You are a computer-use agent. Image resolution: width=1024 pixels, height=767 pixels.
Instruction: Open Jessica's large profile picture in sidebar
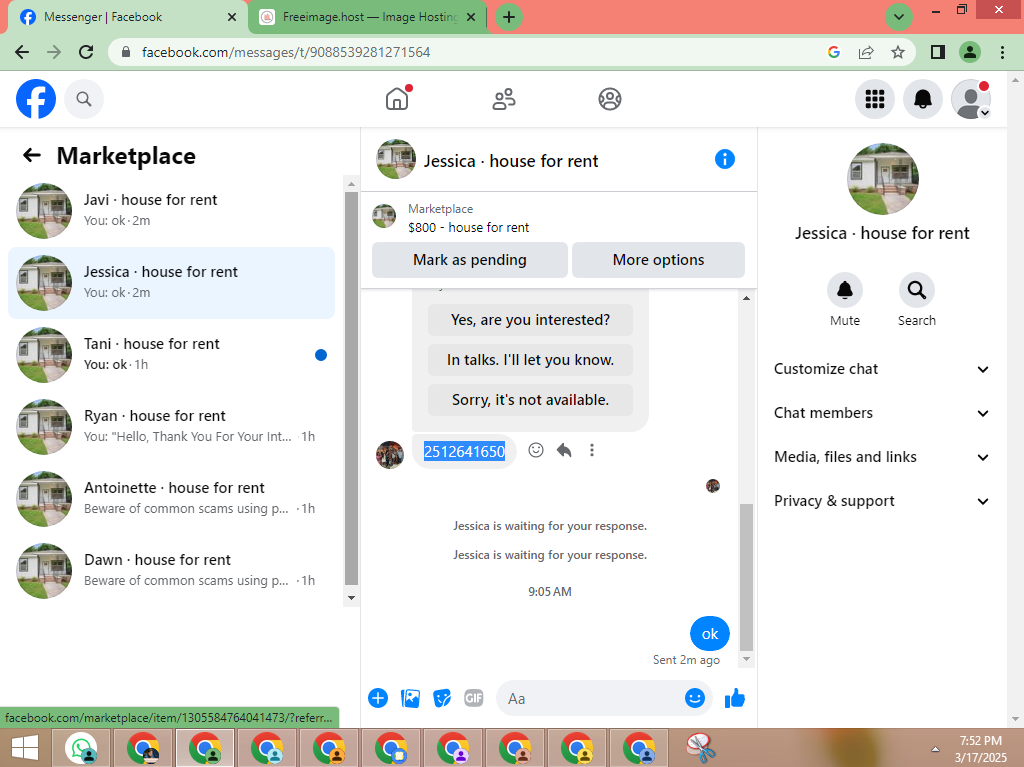pos(882,179)
